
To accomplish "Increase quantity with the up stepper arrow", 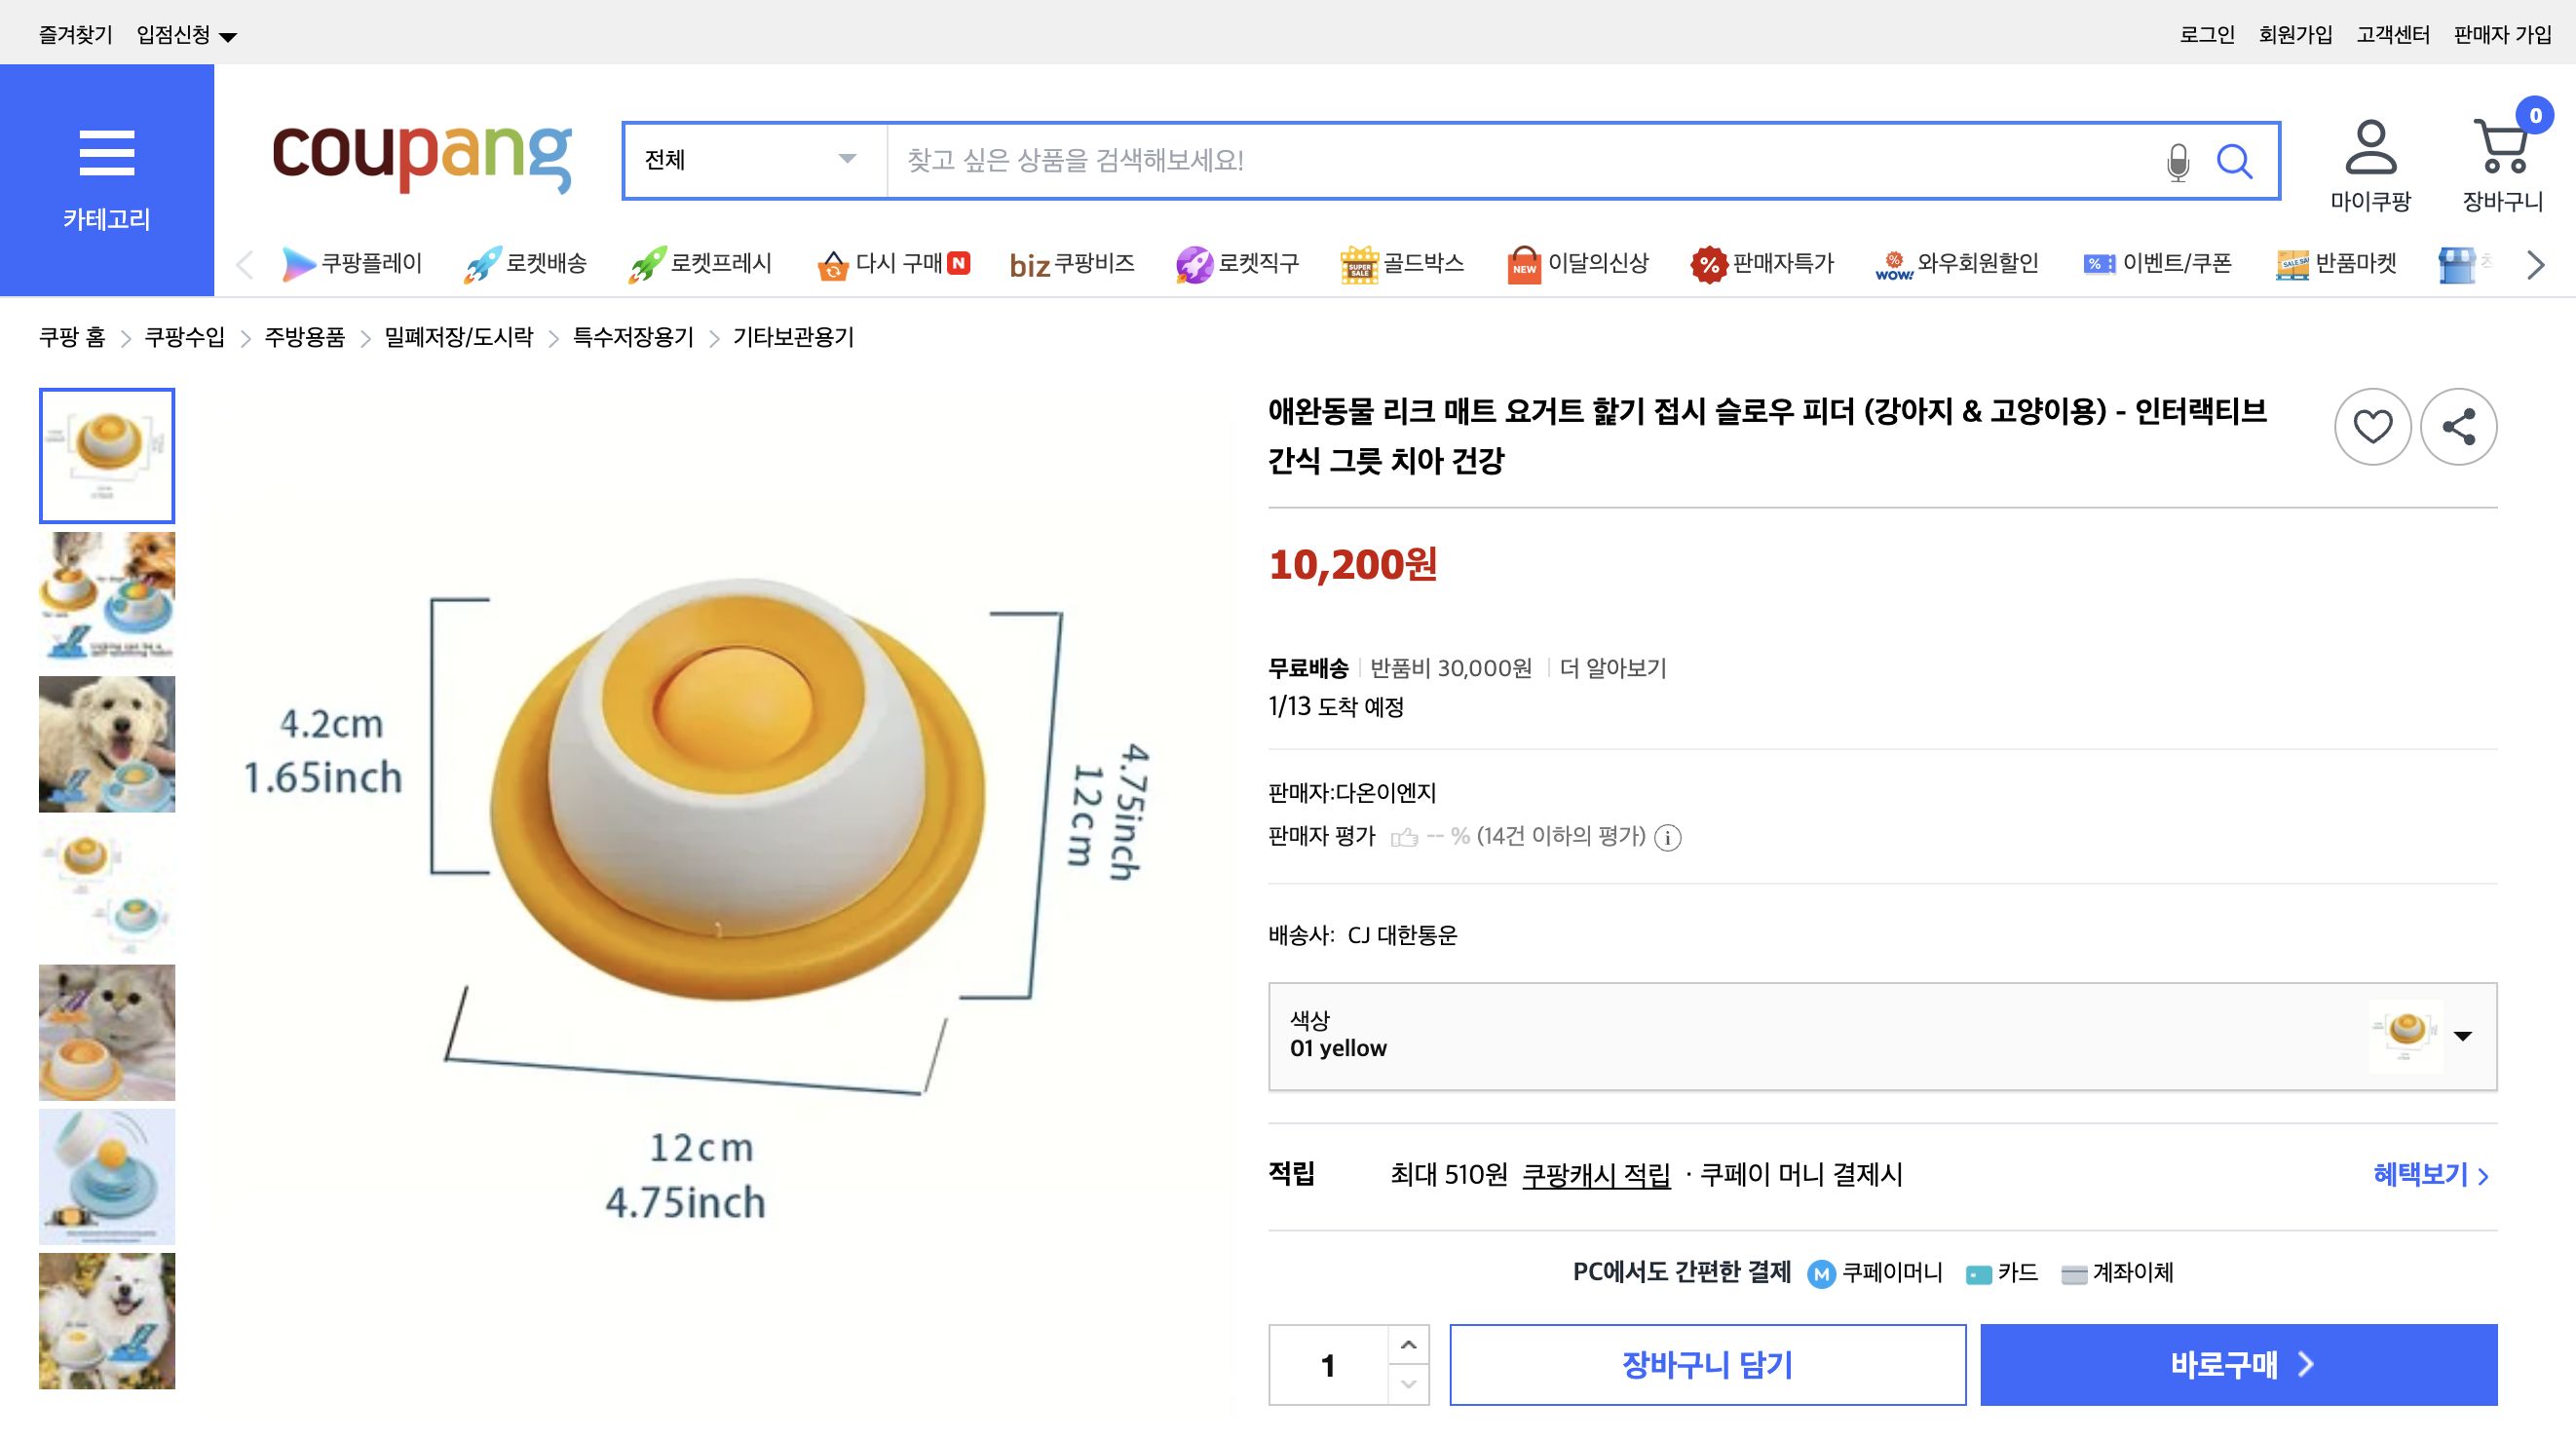I will pos(1409,1344).
